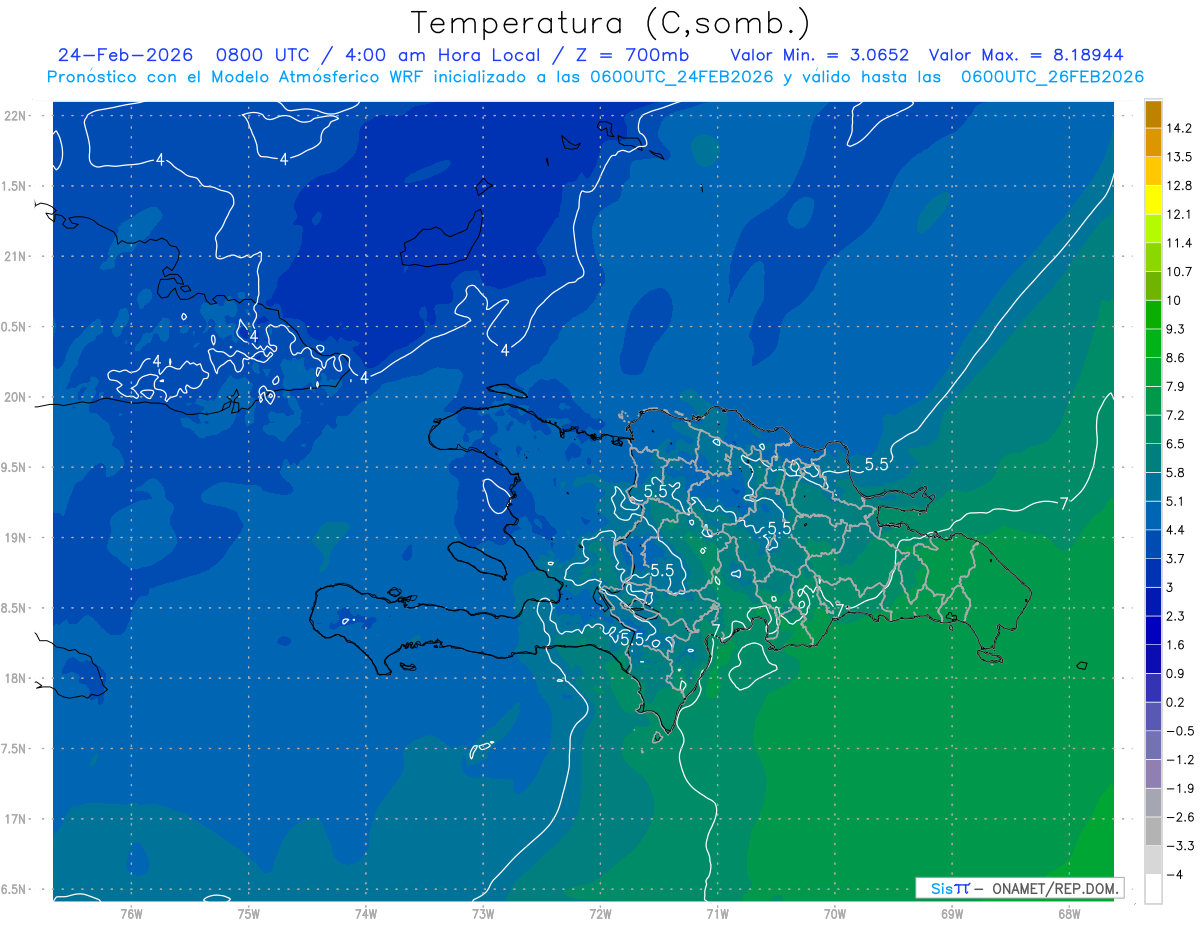Screen dimensions: 1200x927
Task: Click the yellow 12.1 colorbar swatch
Action: pyautogui.click(x=1153, y=200)
